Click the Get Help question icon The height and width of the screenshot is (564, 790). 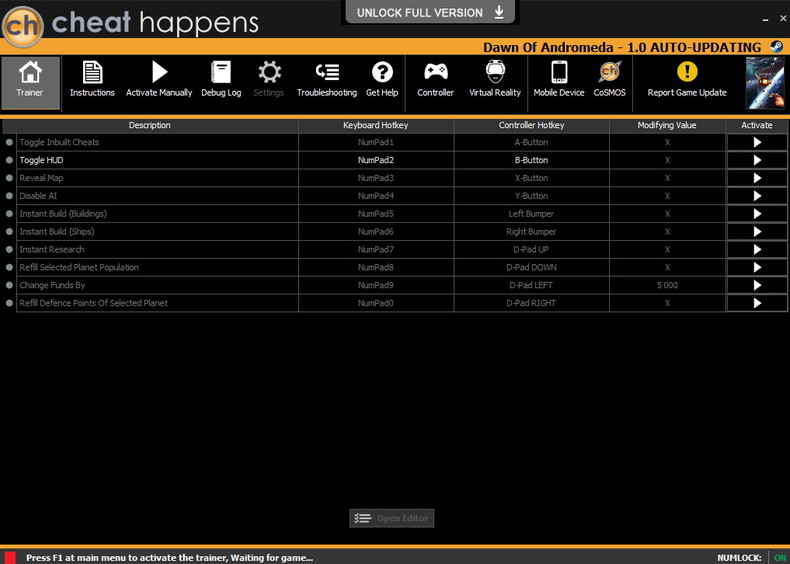point(382,72)
